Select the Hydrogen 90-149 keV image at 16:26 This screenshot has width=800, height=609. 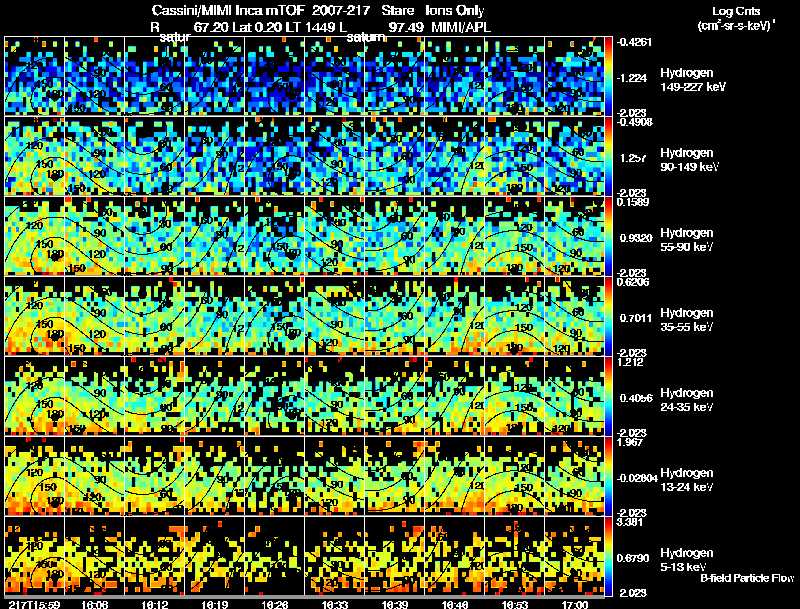click(x=274, y=156)
